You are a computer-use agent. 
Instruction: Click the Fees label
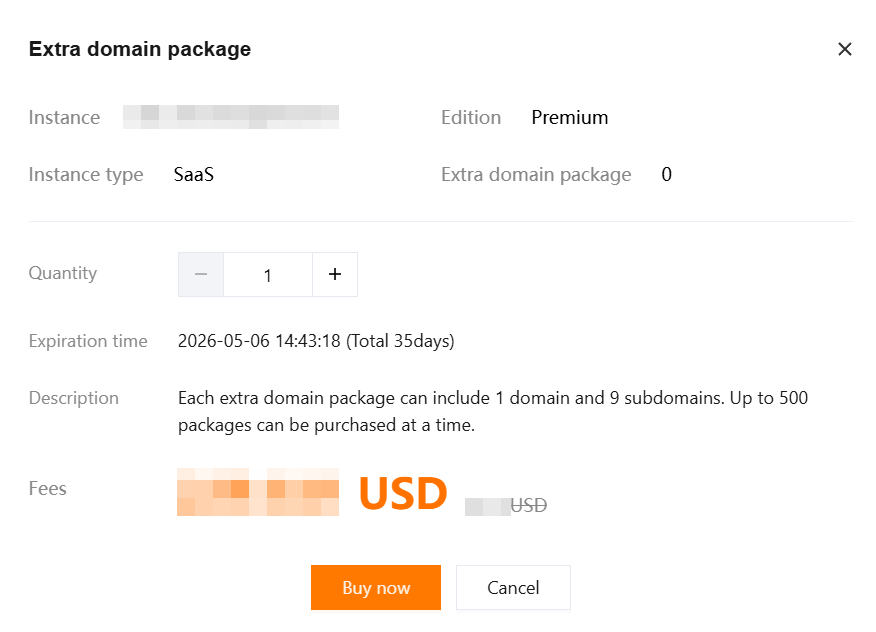tap(48, 489)
